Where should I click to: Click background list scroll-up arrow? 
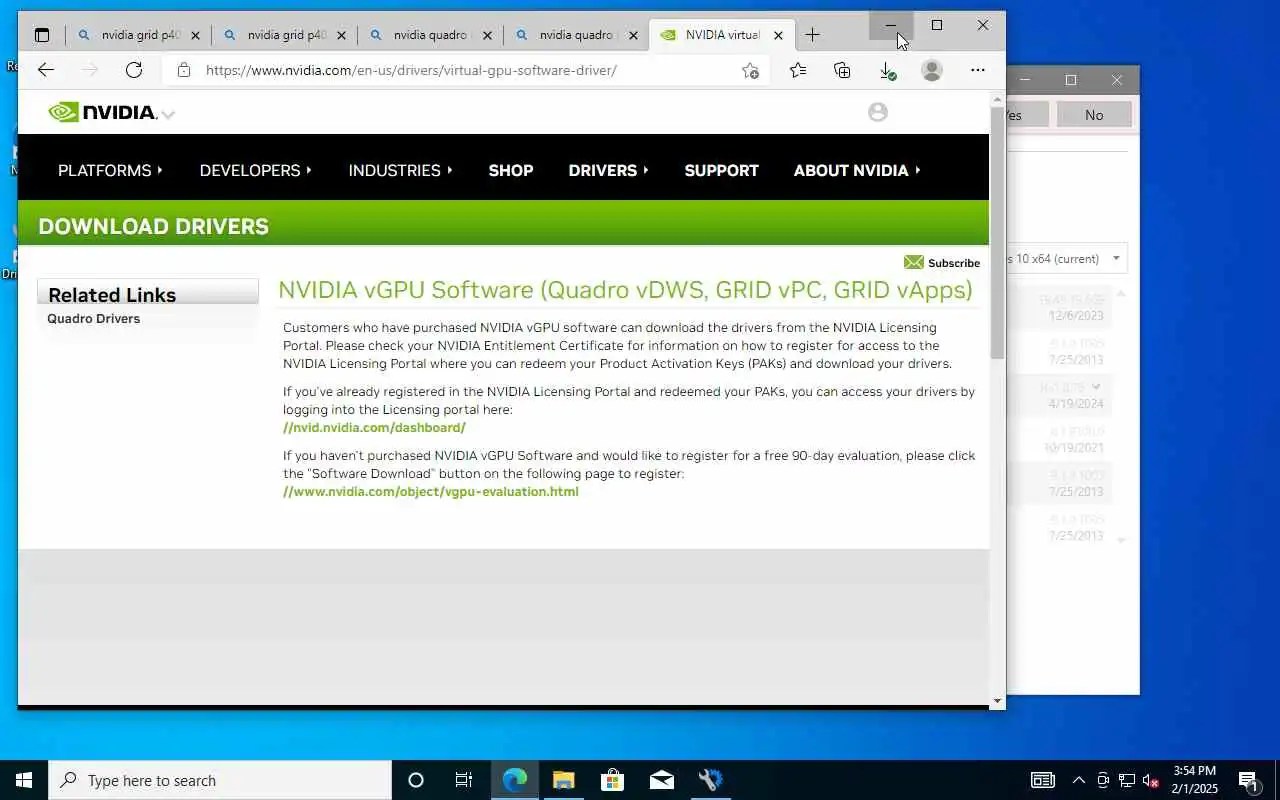tap(1121, 294)
